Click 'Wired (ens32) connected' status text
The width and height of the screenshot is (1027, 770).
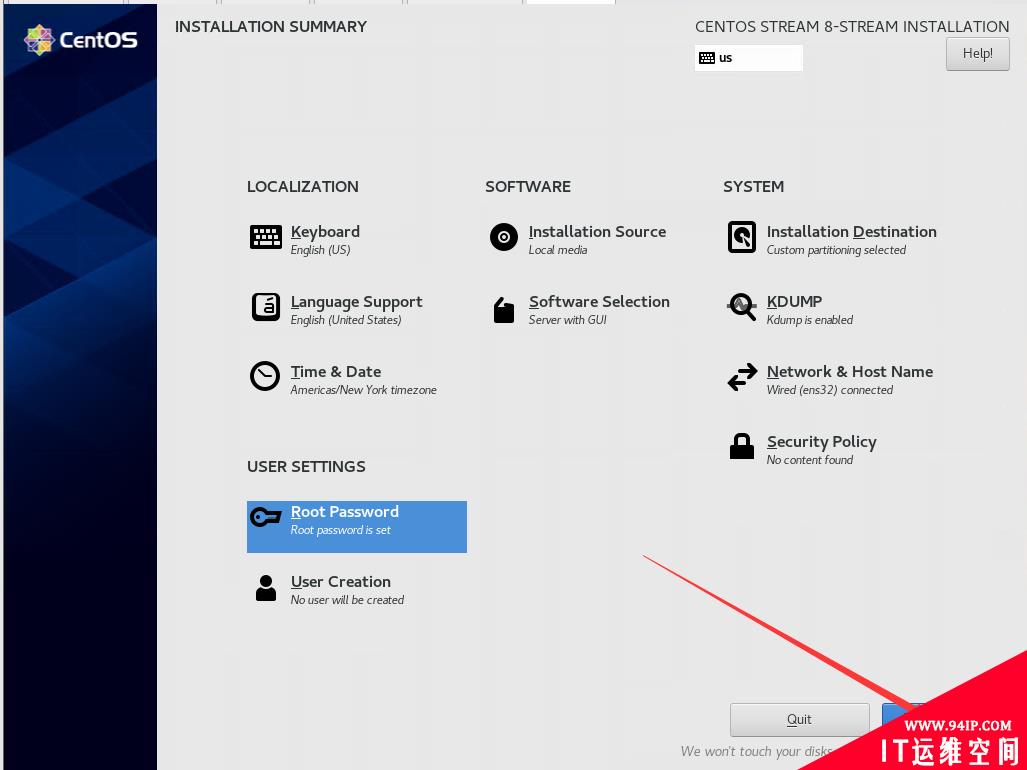[x=829, y=390]
